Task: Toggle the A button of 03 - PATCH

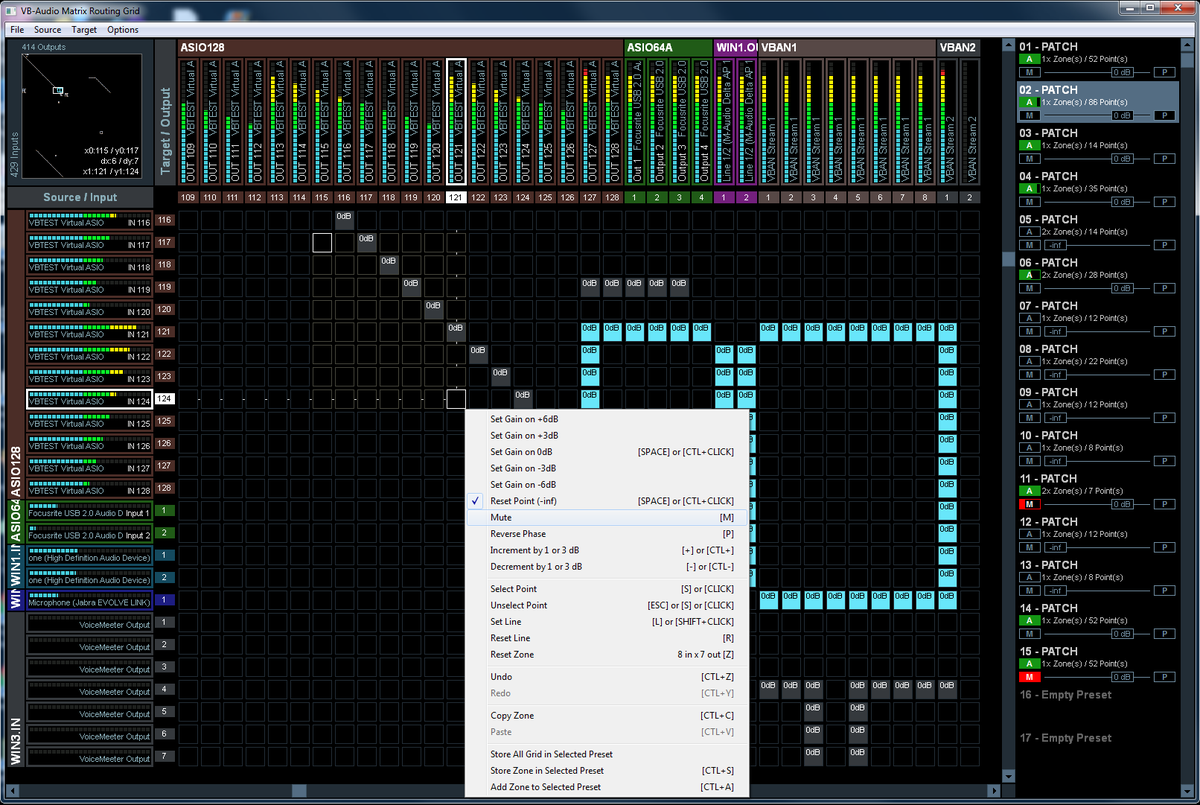Action: (x=1028, y=145)
